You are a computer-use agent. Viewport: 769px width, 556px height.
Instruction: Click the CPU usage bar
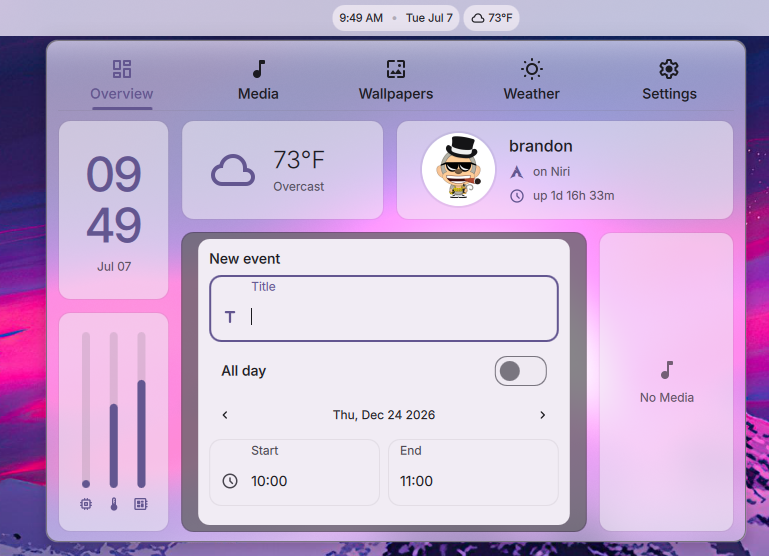click(x=86, y=410)
